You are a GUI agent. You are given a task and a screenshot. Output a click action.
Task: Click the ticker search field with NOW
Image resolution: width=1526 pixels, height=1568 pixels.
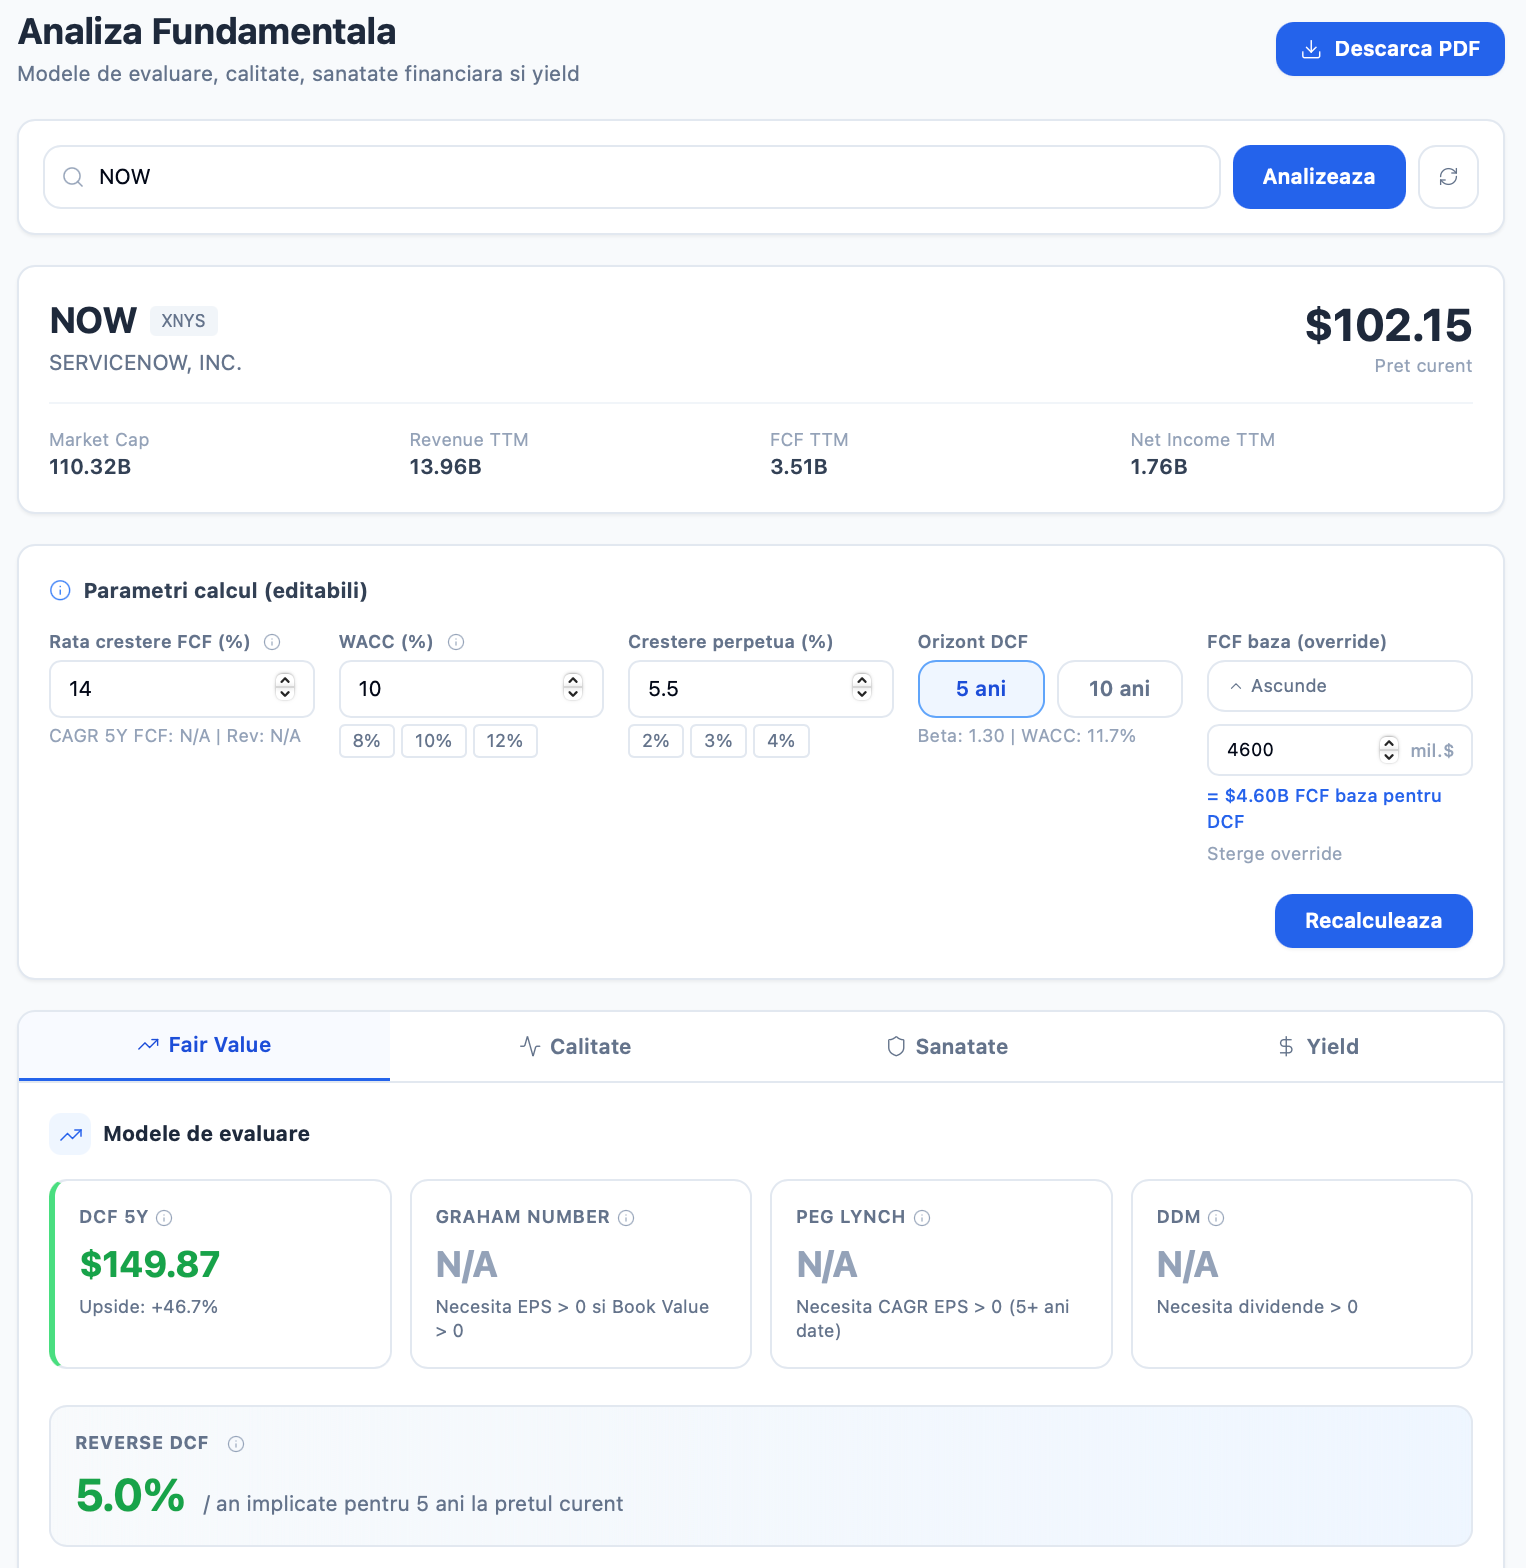point(632,177)
